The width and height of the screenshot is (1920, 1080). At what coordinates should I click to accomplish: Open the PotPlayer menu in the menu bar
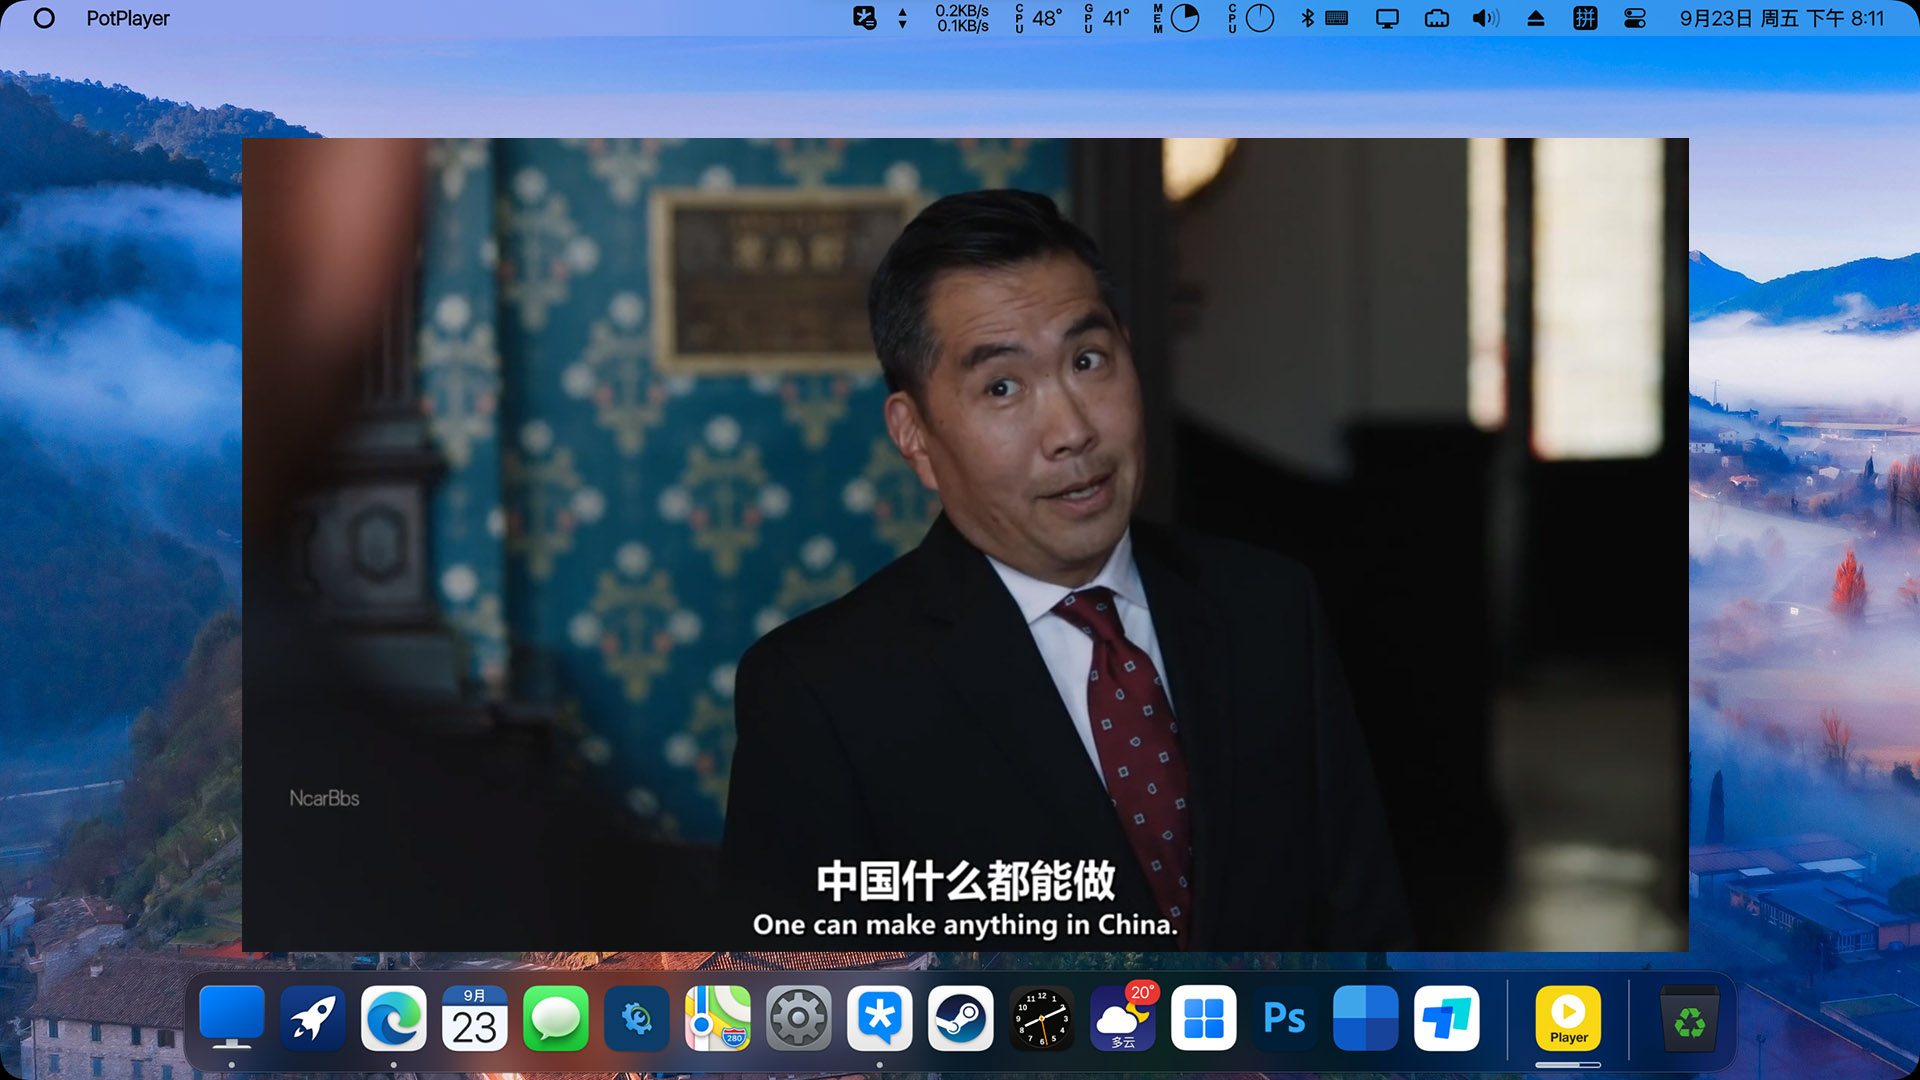pos(128,18)
